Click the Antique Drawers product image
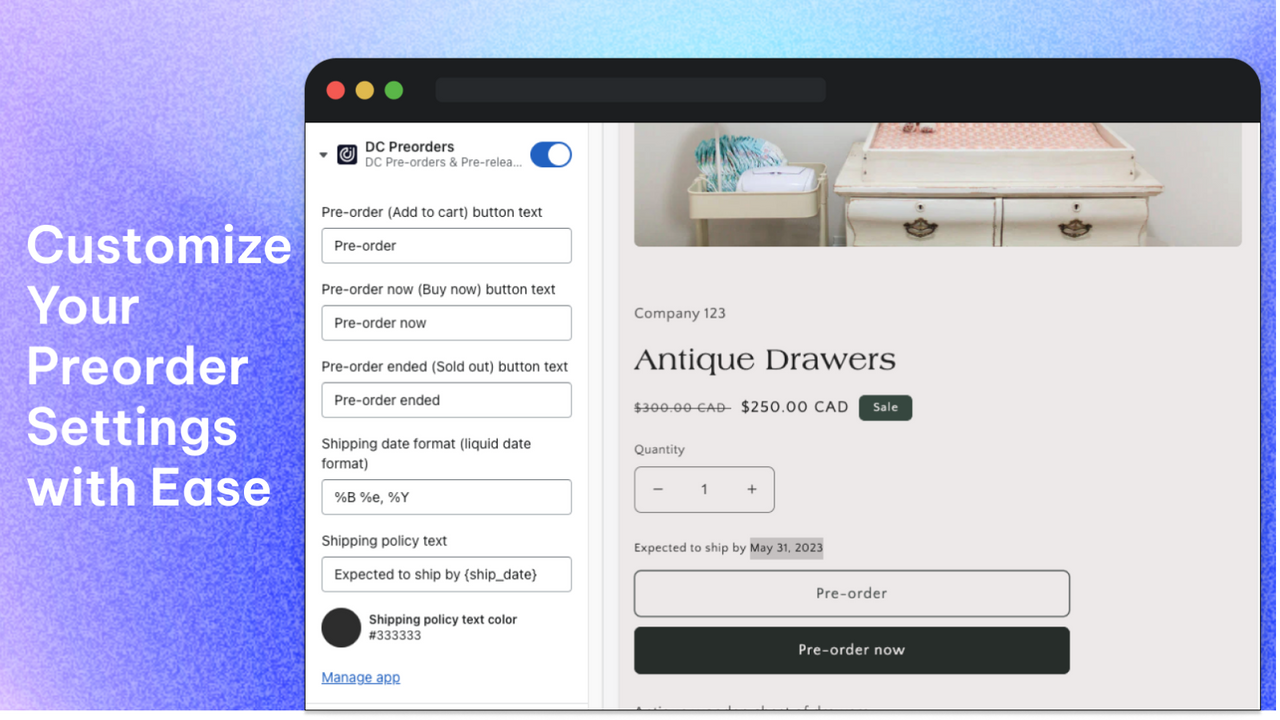Viewport: 1280px width, 720px height. tap(938, 184)
